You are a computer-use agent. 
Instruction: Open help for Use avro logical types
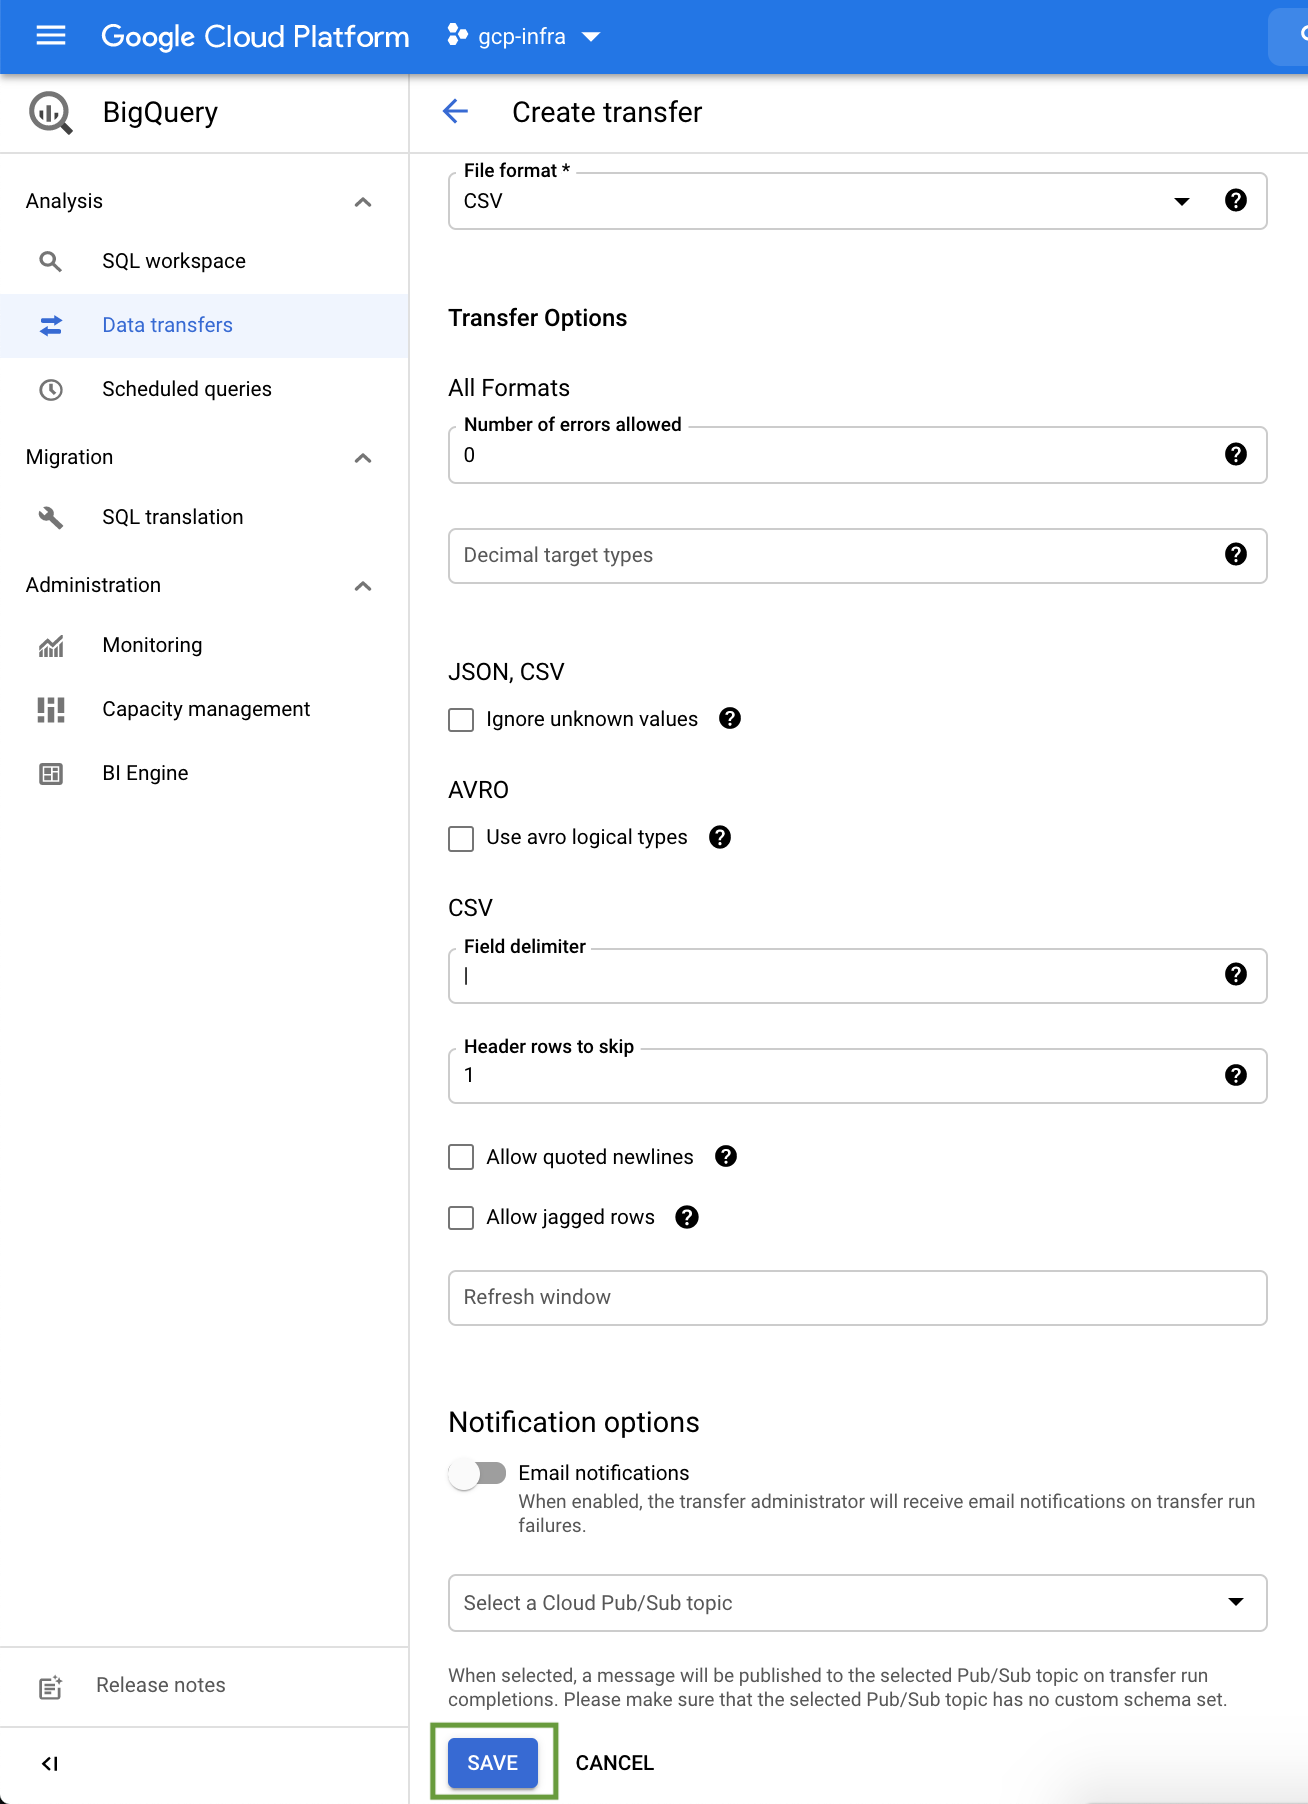(720, 837)
